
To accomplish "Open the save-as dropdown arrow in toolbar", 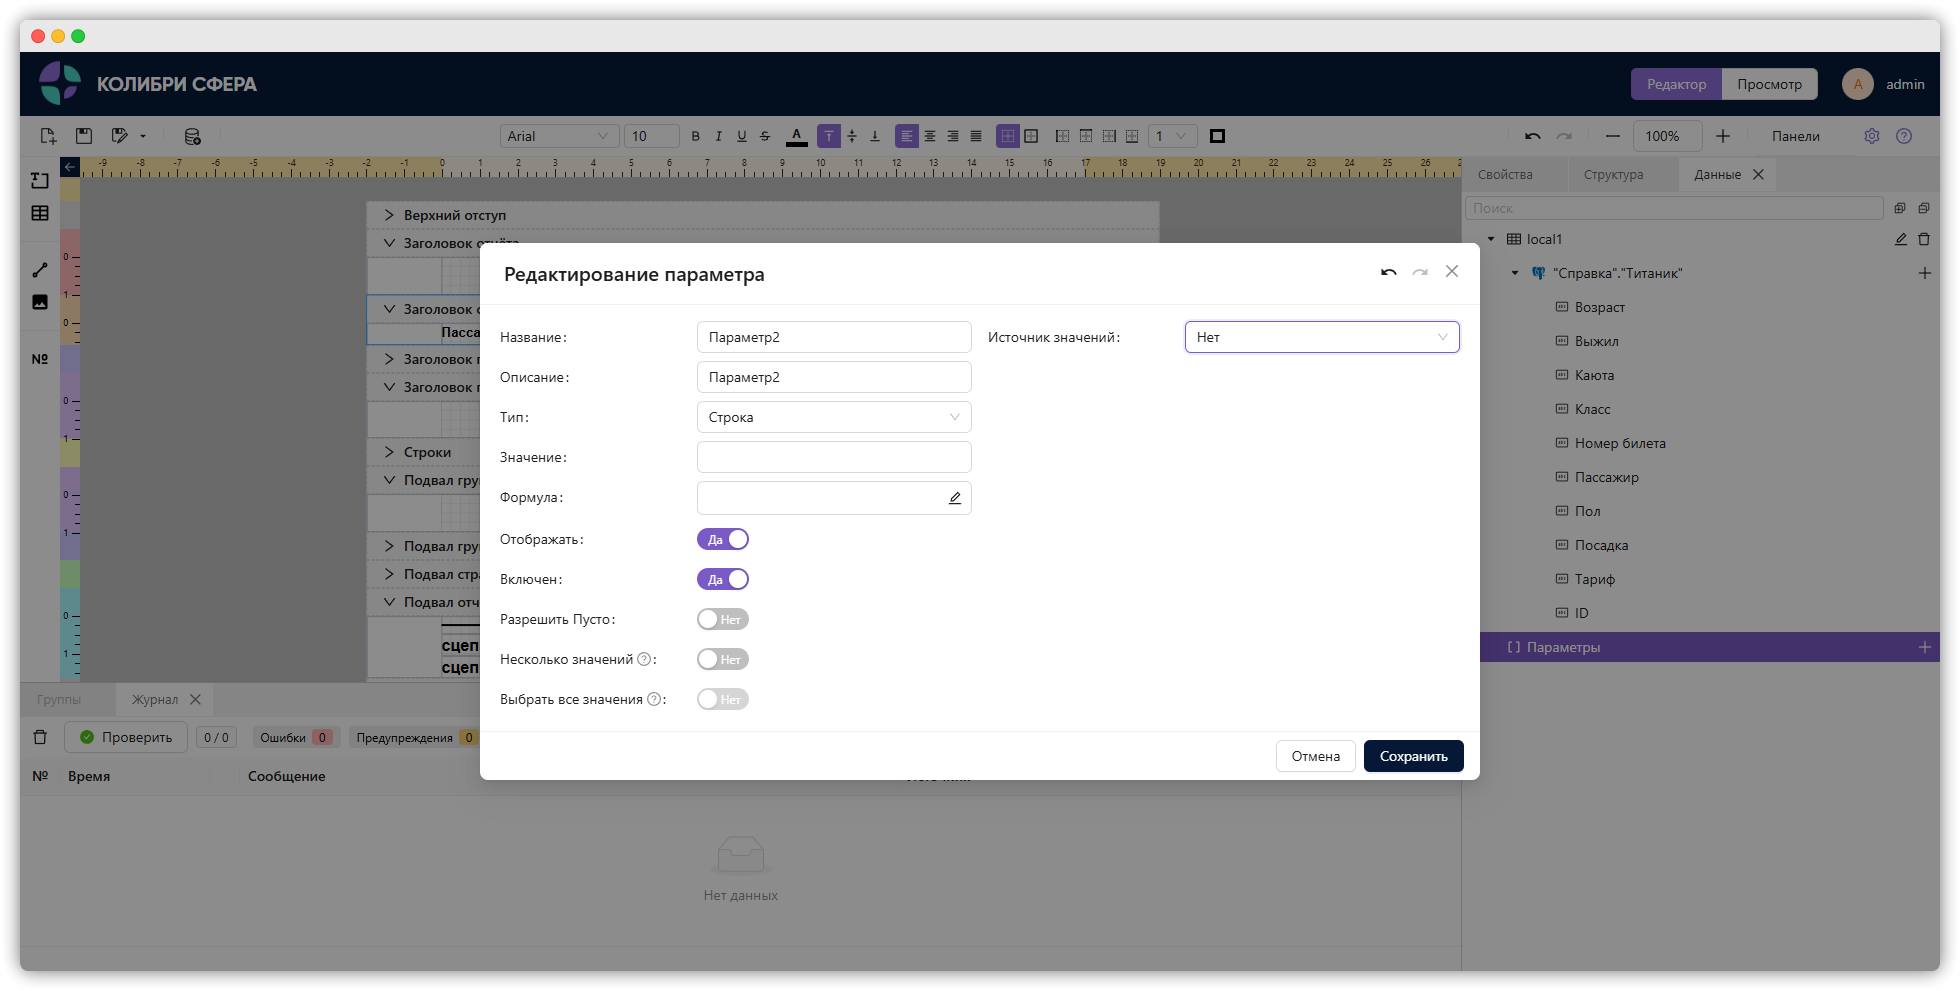I will point(143,136).
